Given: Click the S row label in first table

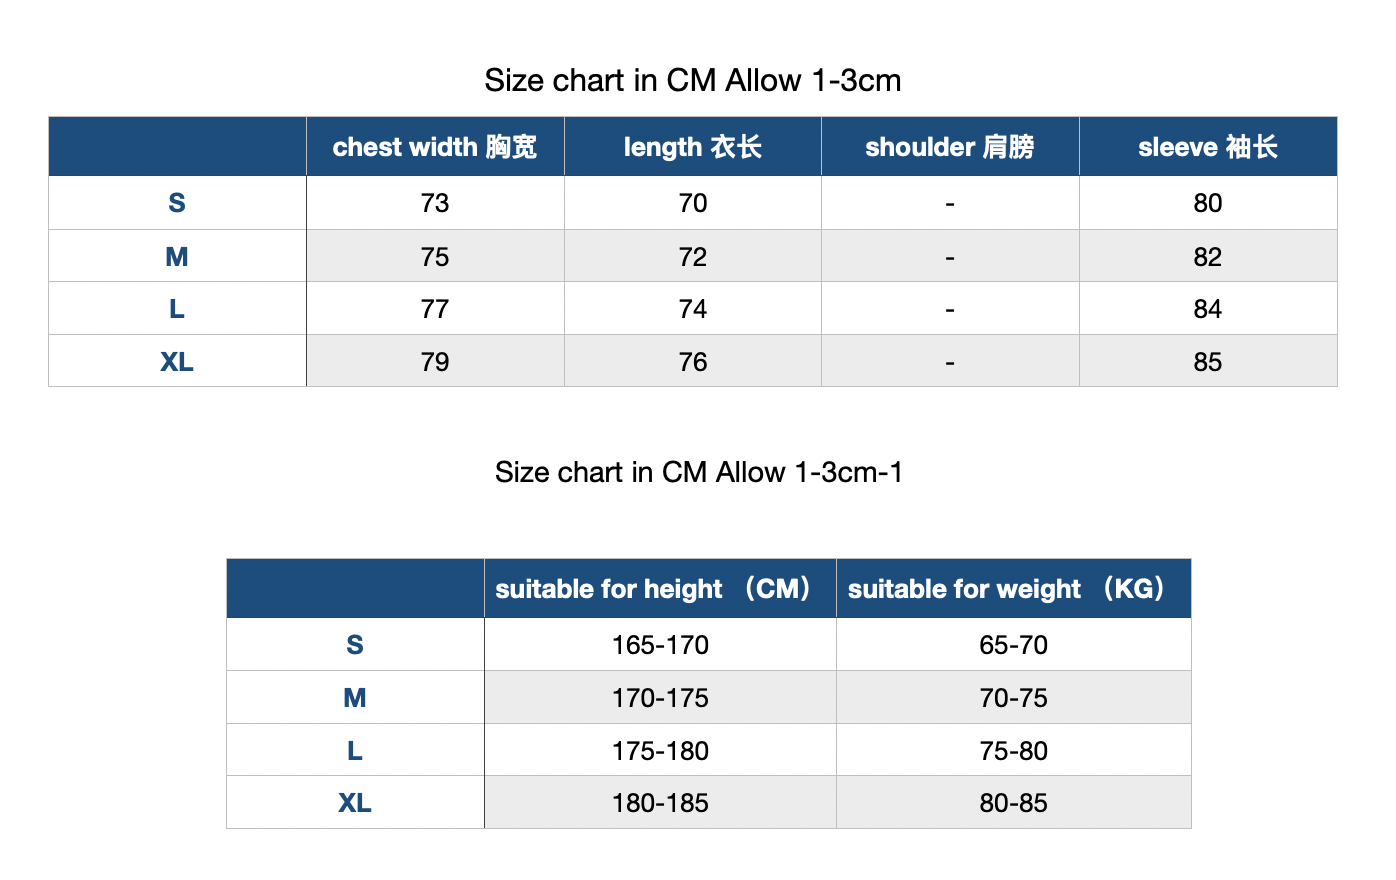Looking at the screenshot, I should 177,203.
